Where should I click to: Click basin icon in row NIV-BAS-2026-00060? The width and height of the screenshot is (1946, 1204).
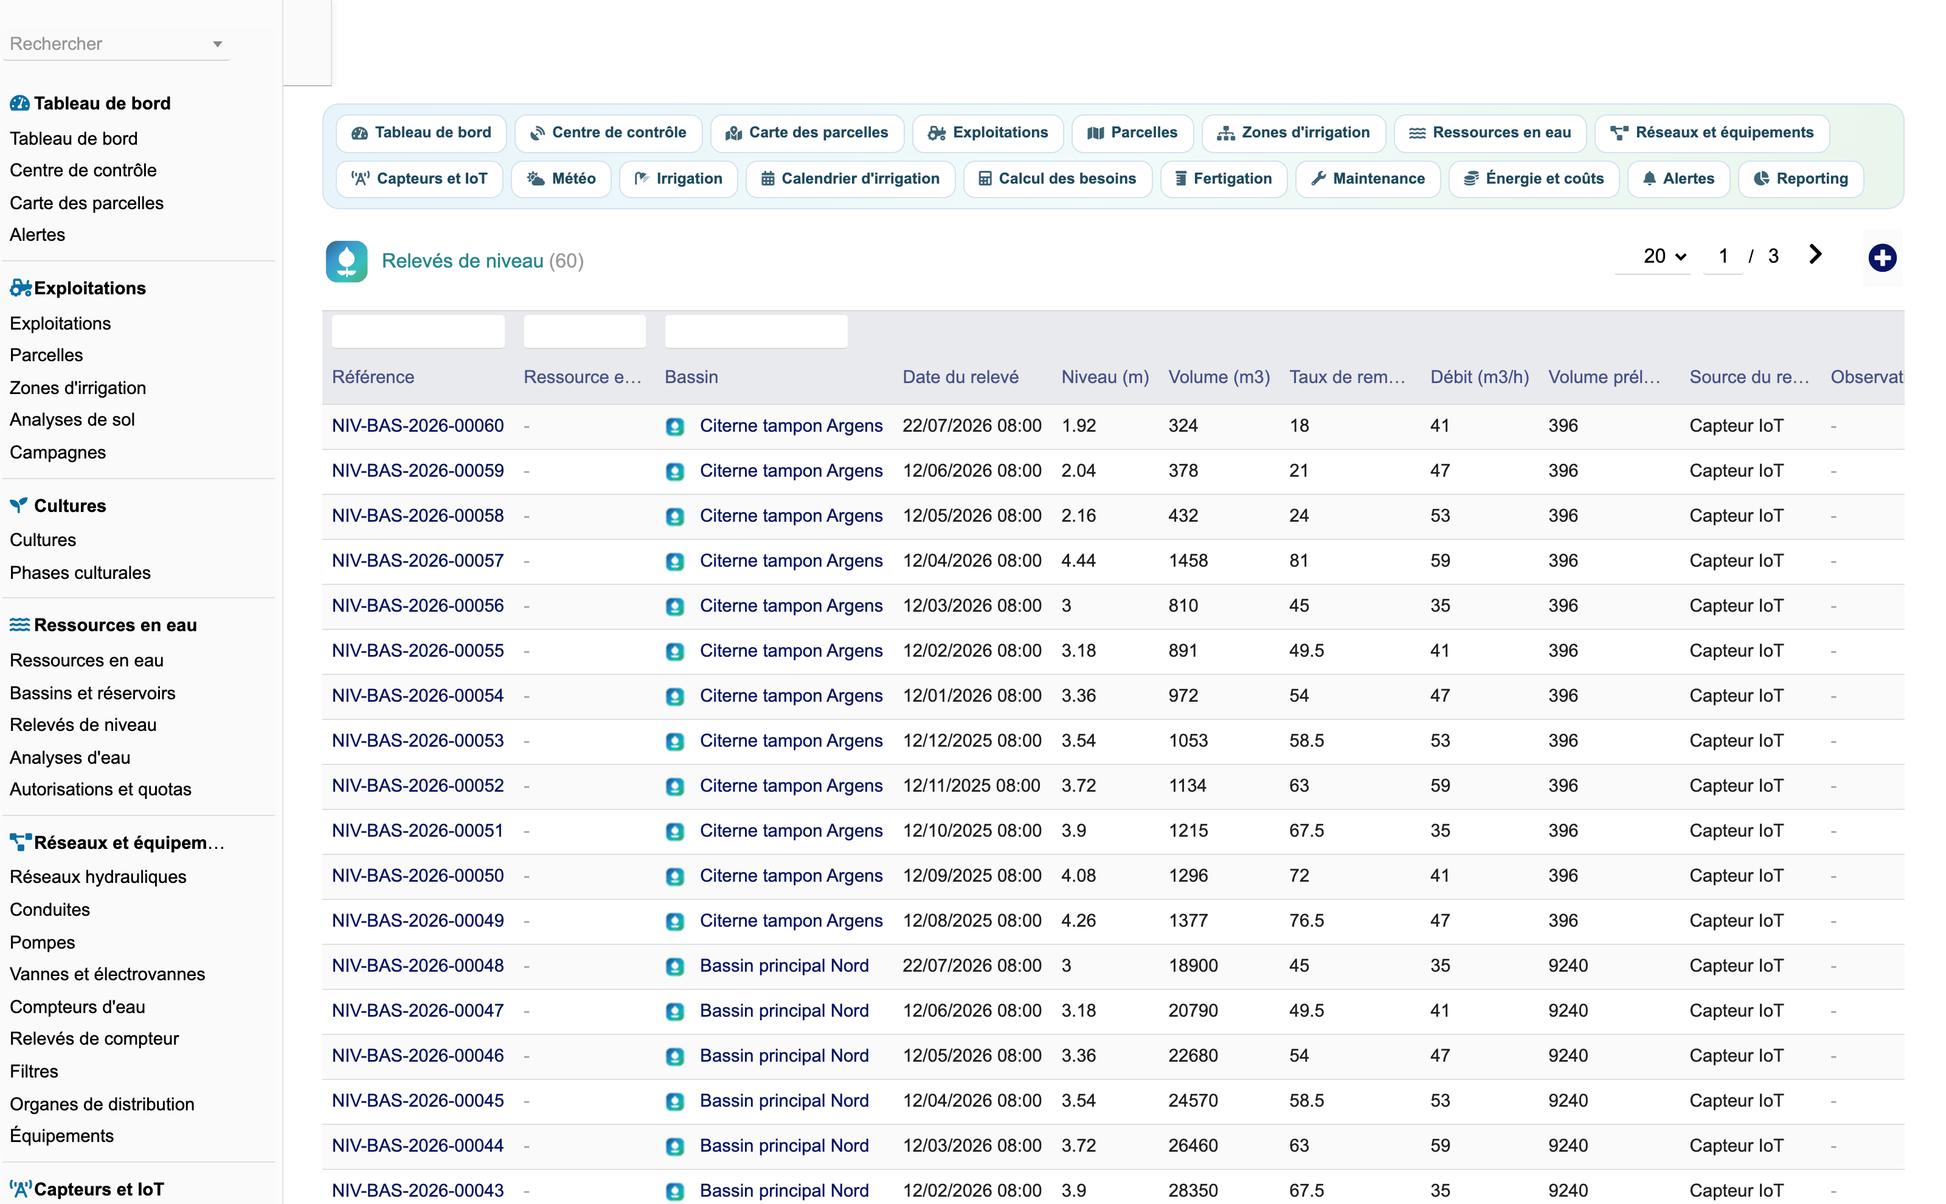[675, 427]
